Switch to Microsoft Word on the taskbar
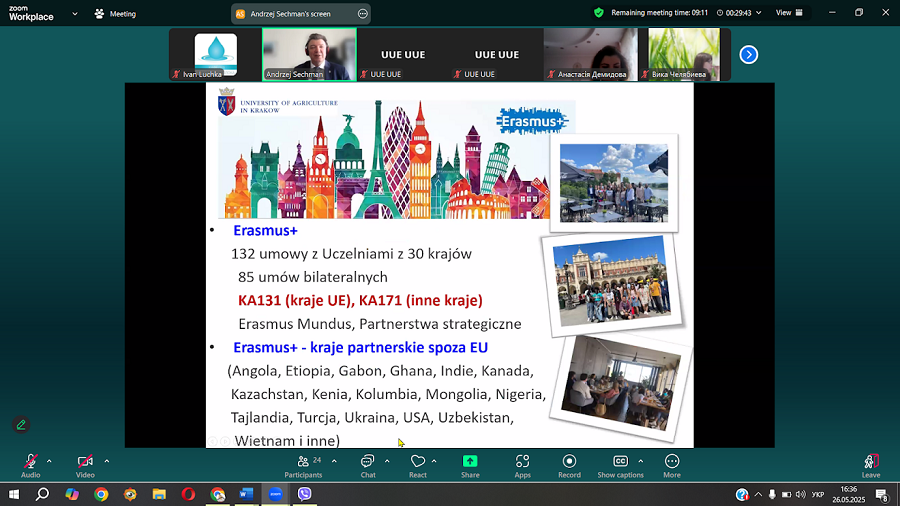This screenshot has width=900, height=506. tap(246, 494)
